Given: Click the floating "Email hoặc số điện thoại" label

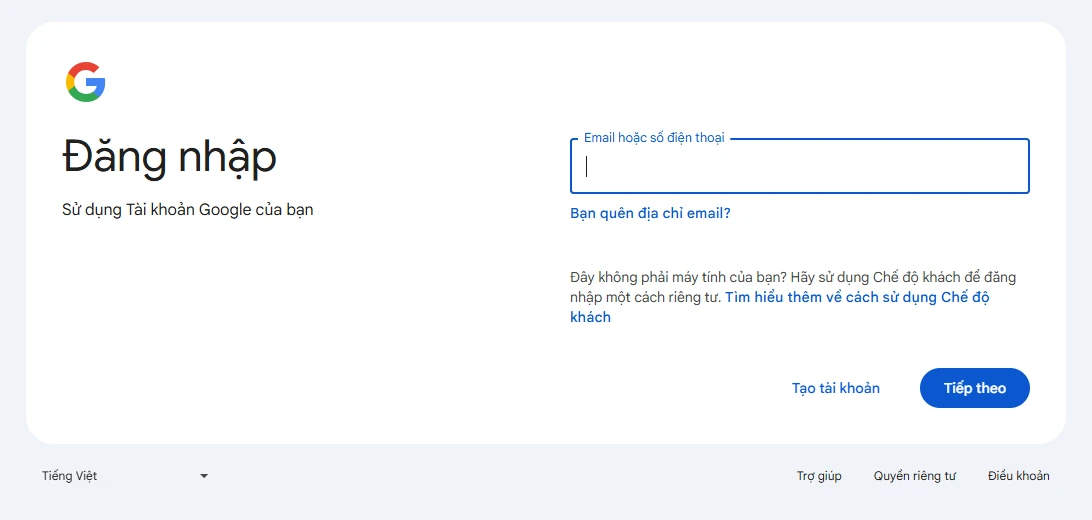Looking at the screenshot, I should pos(654,138).
